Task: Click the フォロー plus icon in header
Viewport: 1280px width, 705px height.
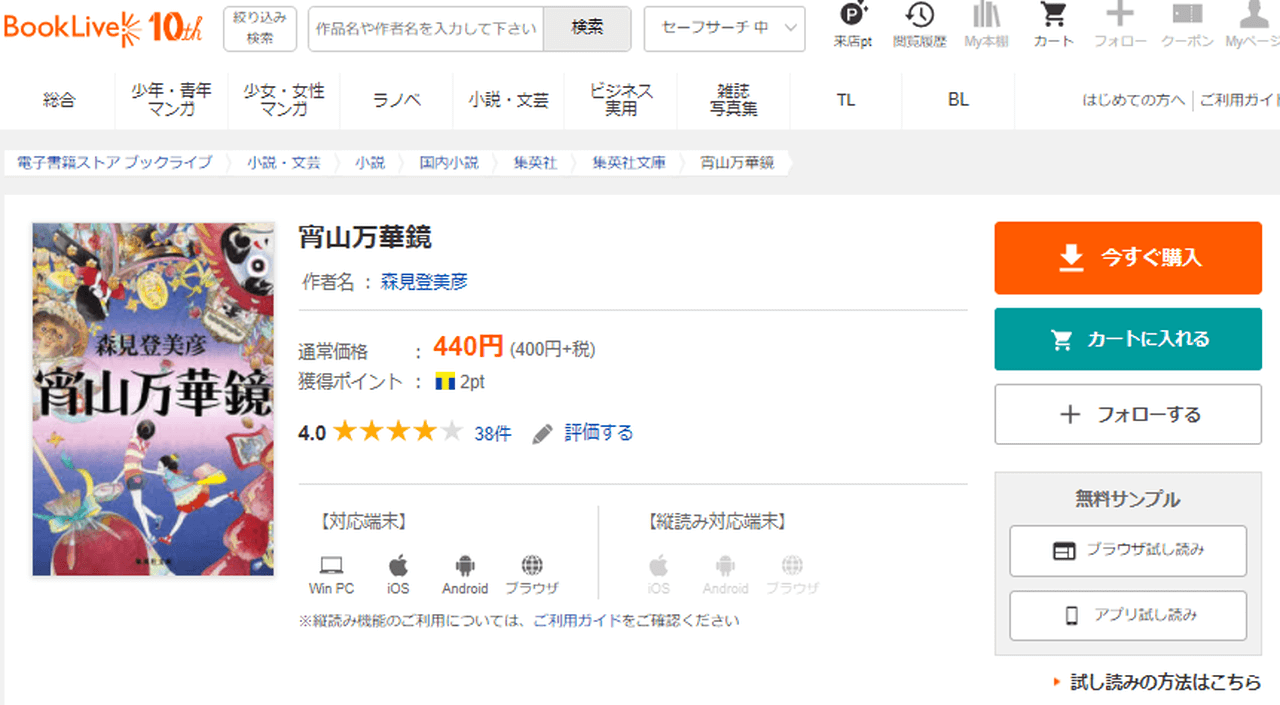Action: coord(1120,24)
